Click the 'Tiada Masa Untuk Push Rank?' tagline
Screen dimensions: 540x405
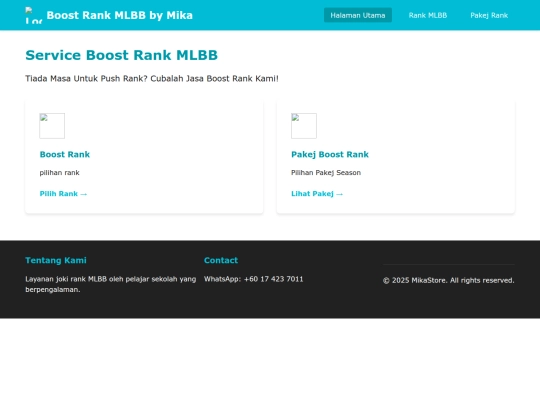click(x=152, y=79)
